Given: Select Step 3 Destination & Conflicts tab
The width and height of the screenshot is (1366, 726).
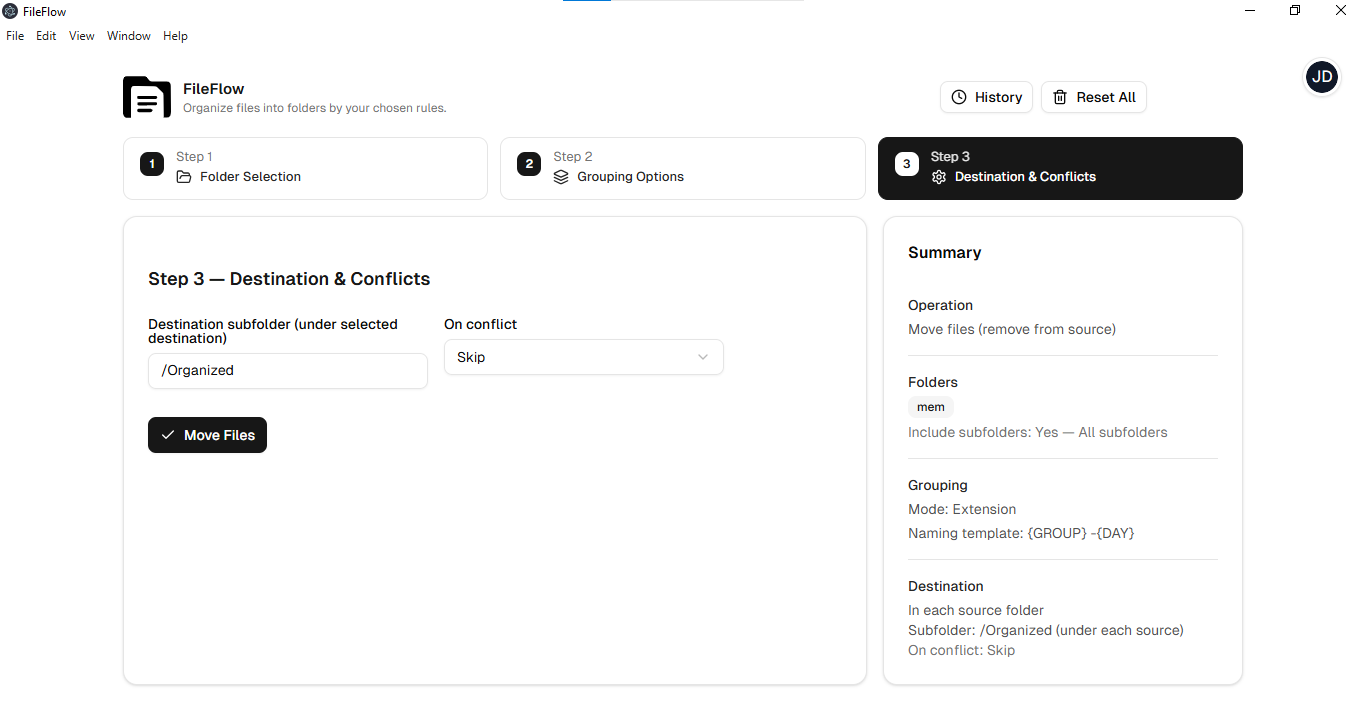Looking at the screenshot, I should [1060, 168].
